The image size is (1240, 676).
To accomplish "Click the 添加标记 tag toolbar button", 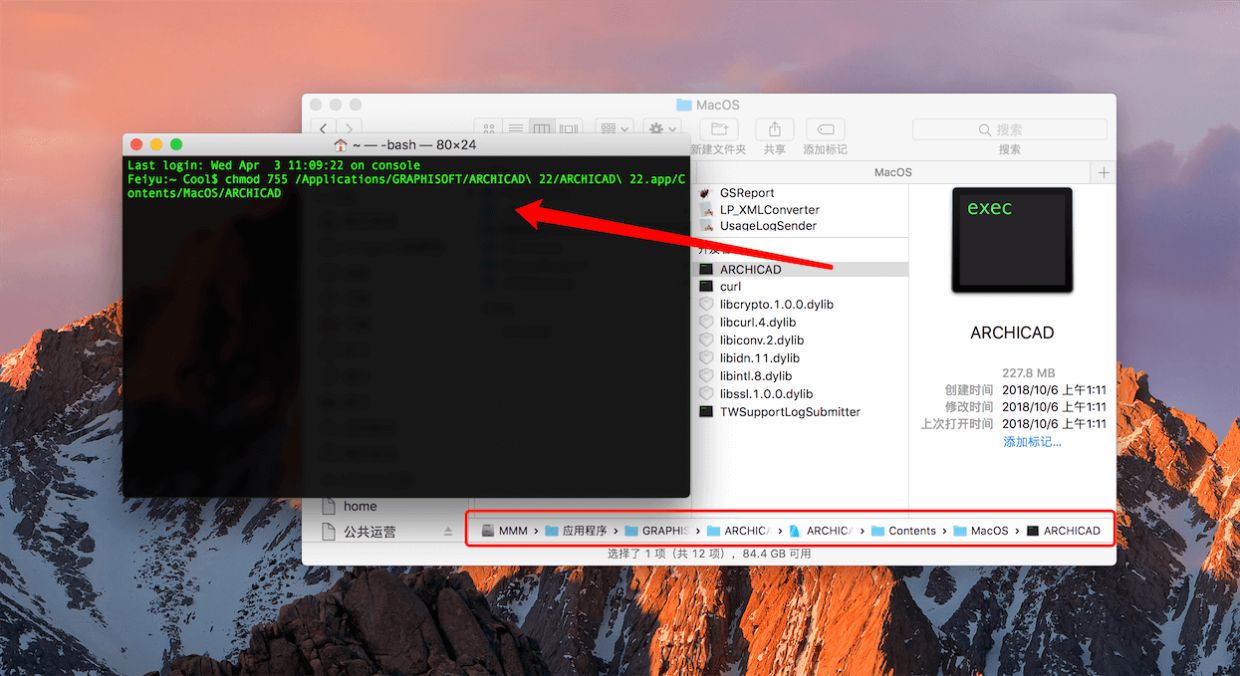I will (825, 130).
